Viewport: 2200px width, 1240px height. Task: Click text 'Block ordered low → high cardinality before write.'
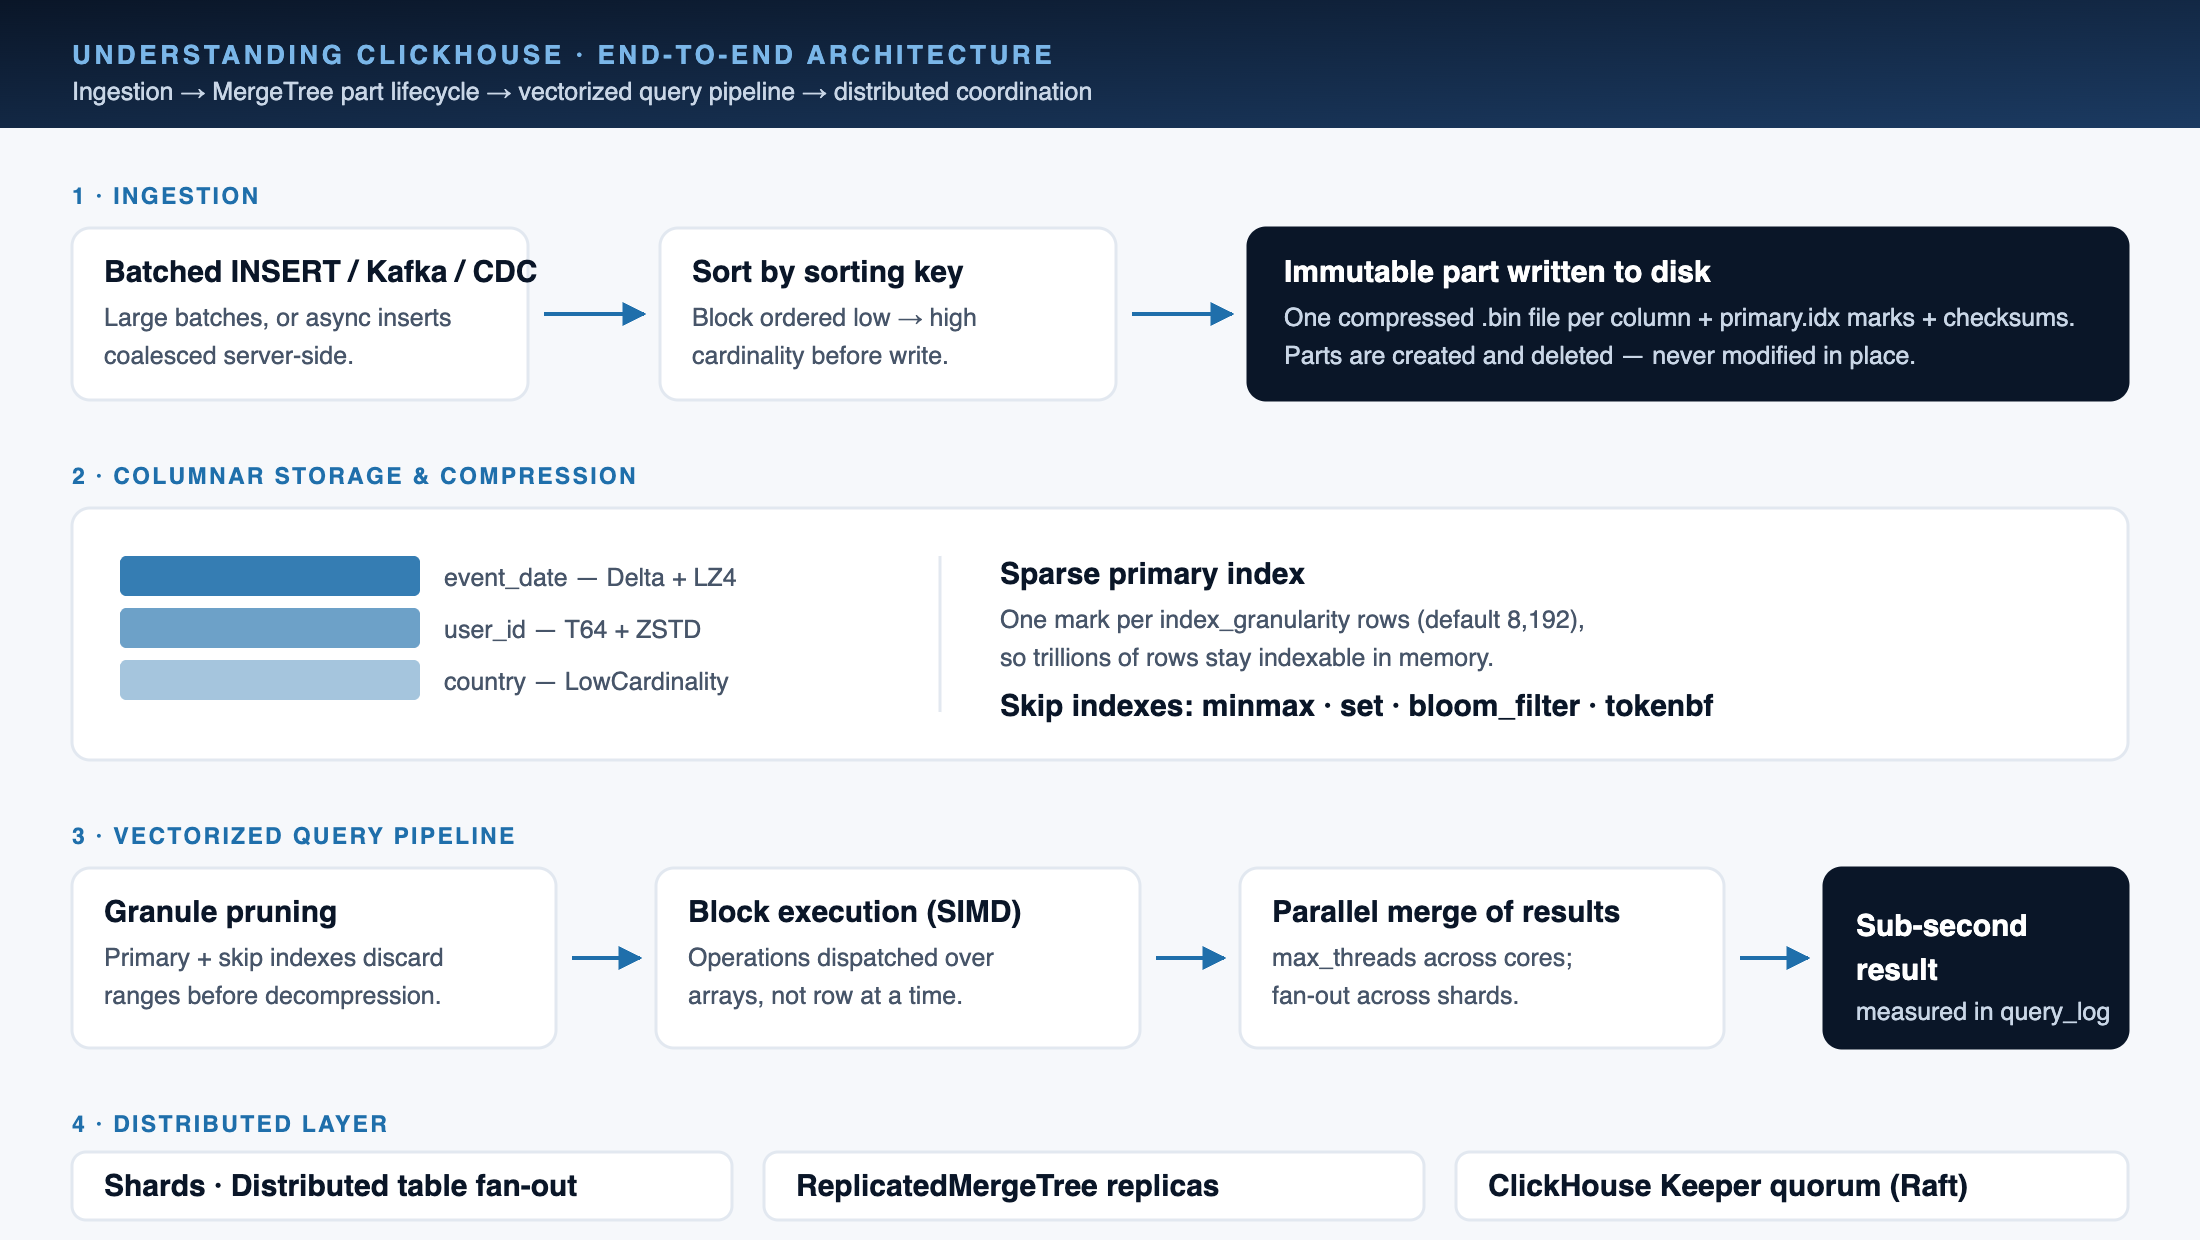(x=834, y=337)
